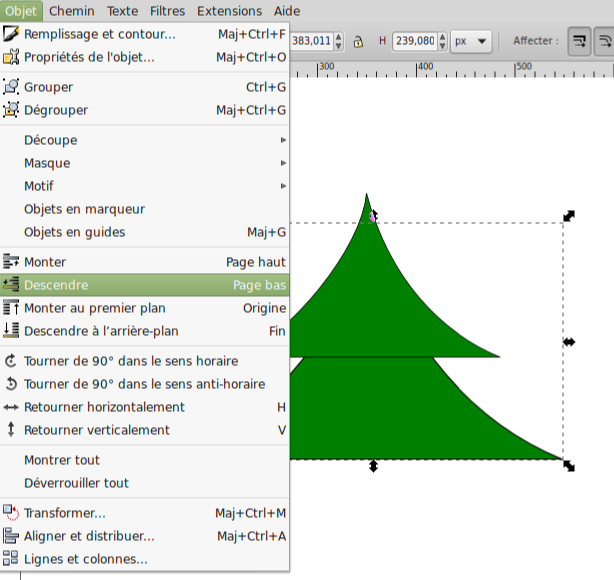Image resolution: width=614 pixels, height=580 pixels.
Task: Click the Maj+Ctrl+M shortcut text
Action: pos(251,513)
